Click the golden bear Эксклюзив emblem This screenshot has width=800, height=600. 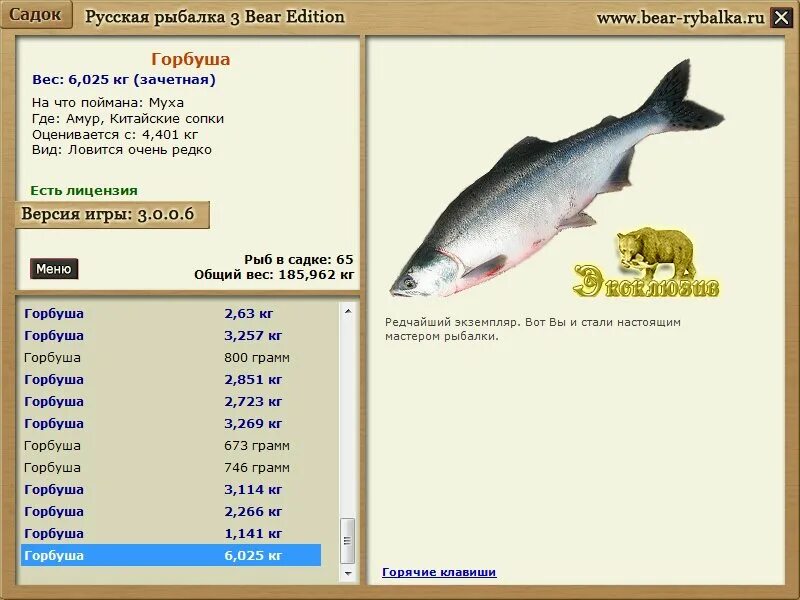pyautogui.click(x=648, y=263)
